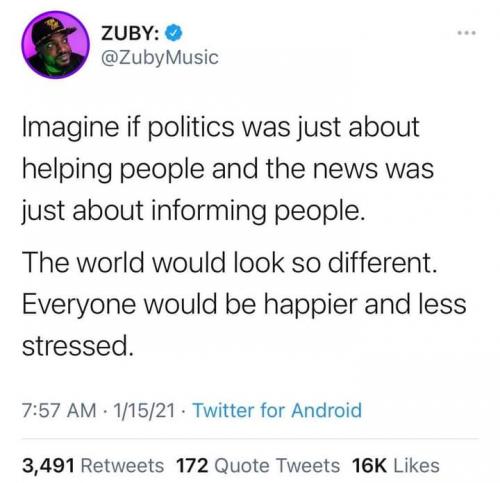Click the line 'The world would look so different.'

(x=230, y=262)
